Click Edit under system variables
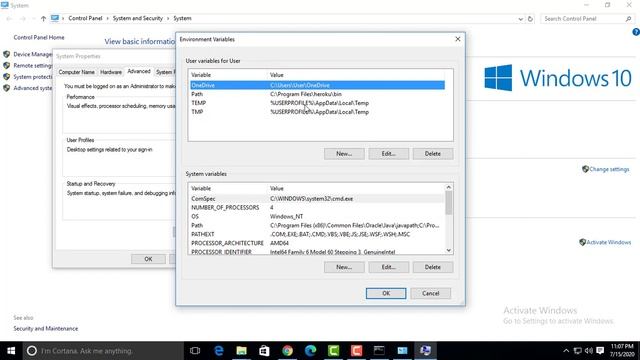Image resolution: width=640 pixels, height=360 pixels. [389, 267]
